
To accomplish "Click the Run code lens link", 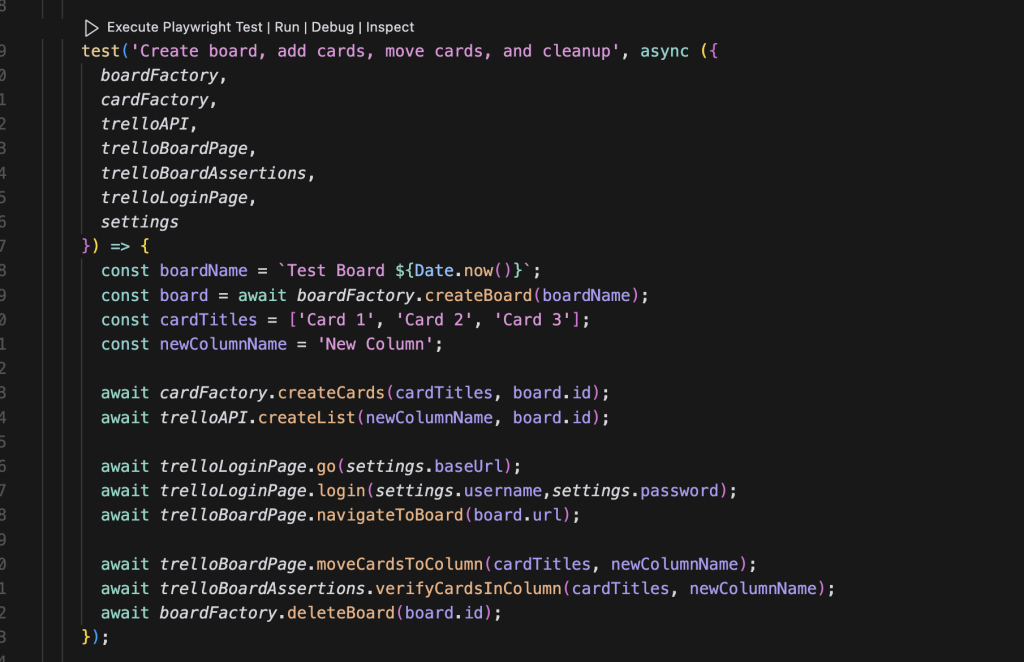I will (287, 27).
